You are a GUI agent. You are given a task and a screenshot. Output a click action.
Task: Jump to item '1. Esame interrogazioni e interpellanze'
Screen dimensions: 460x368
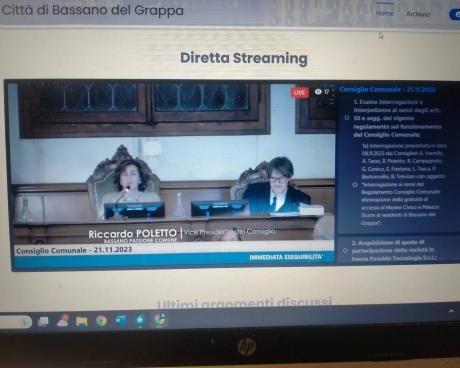pos(397,118)
